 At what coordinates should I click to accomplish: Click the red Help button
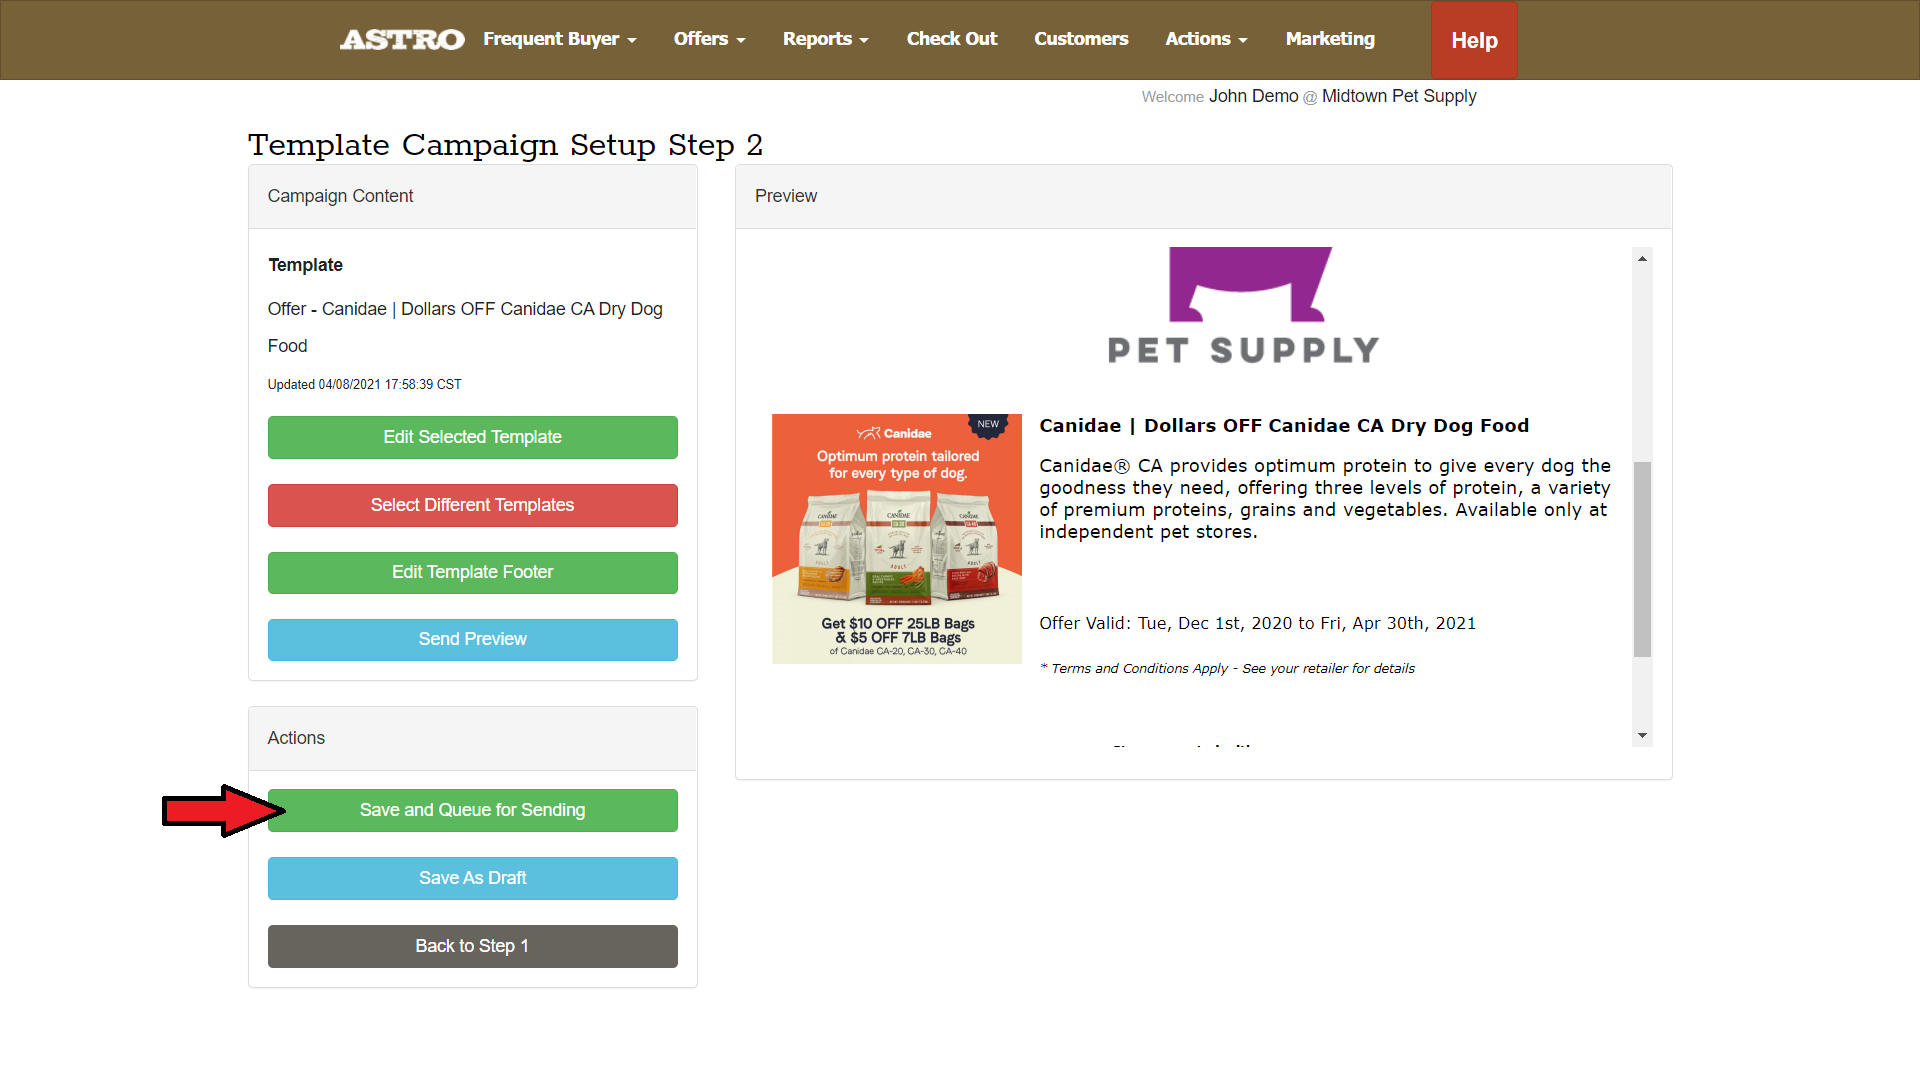[x=1474, y=40]
